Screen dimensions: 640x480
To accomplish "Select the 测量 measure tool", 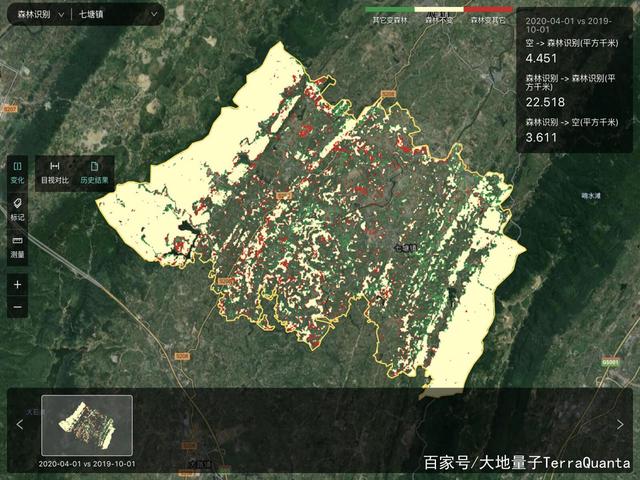I will [17, 247].
